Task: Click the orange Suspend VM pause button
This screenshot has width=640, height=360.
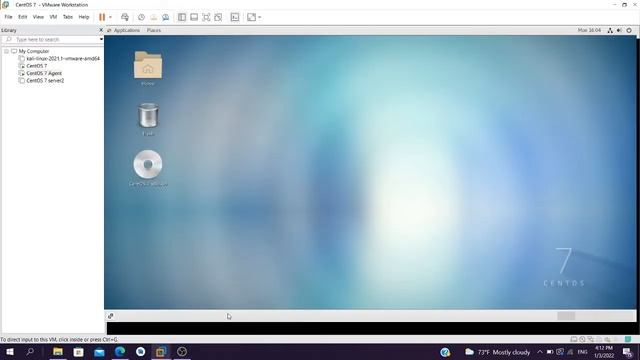Action: (102, 17)
